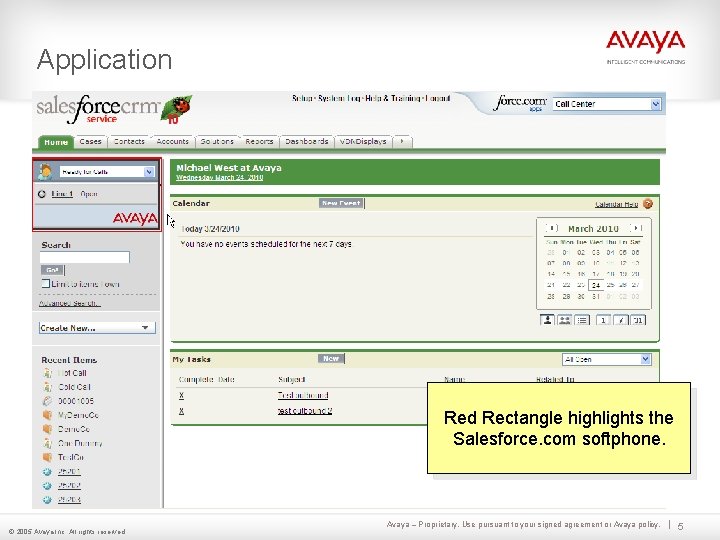Screen dimensions: 720x540
Task: Click the list view calendar icon
Action: [582, 320]
